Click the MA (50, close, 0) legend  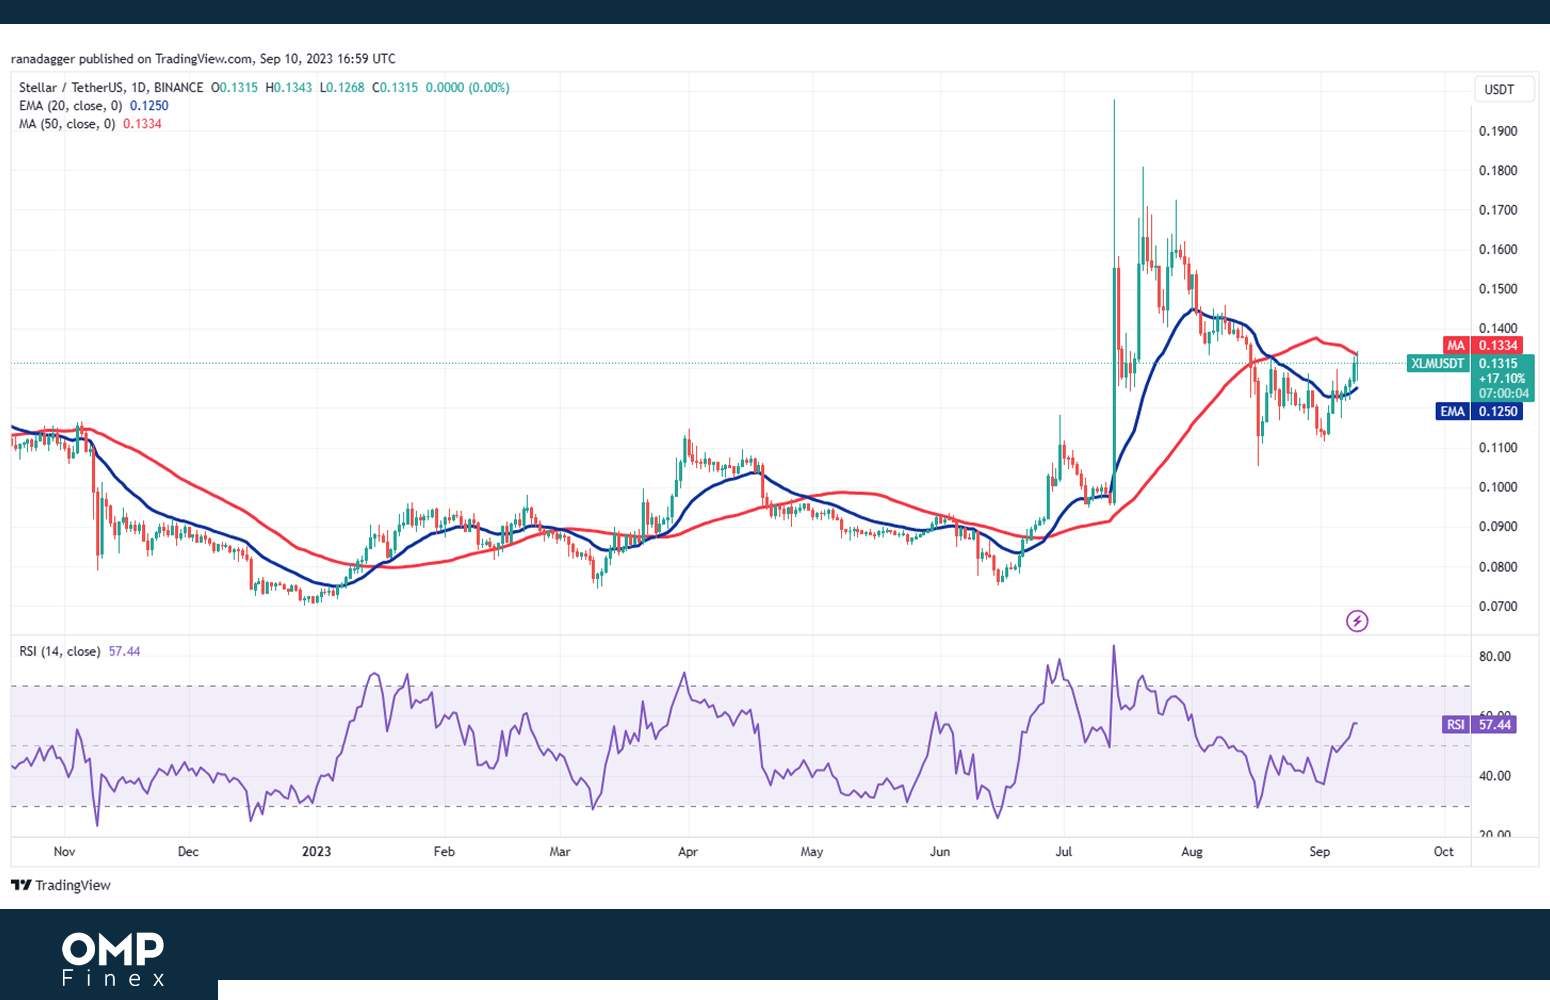tap(90, 123)
